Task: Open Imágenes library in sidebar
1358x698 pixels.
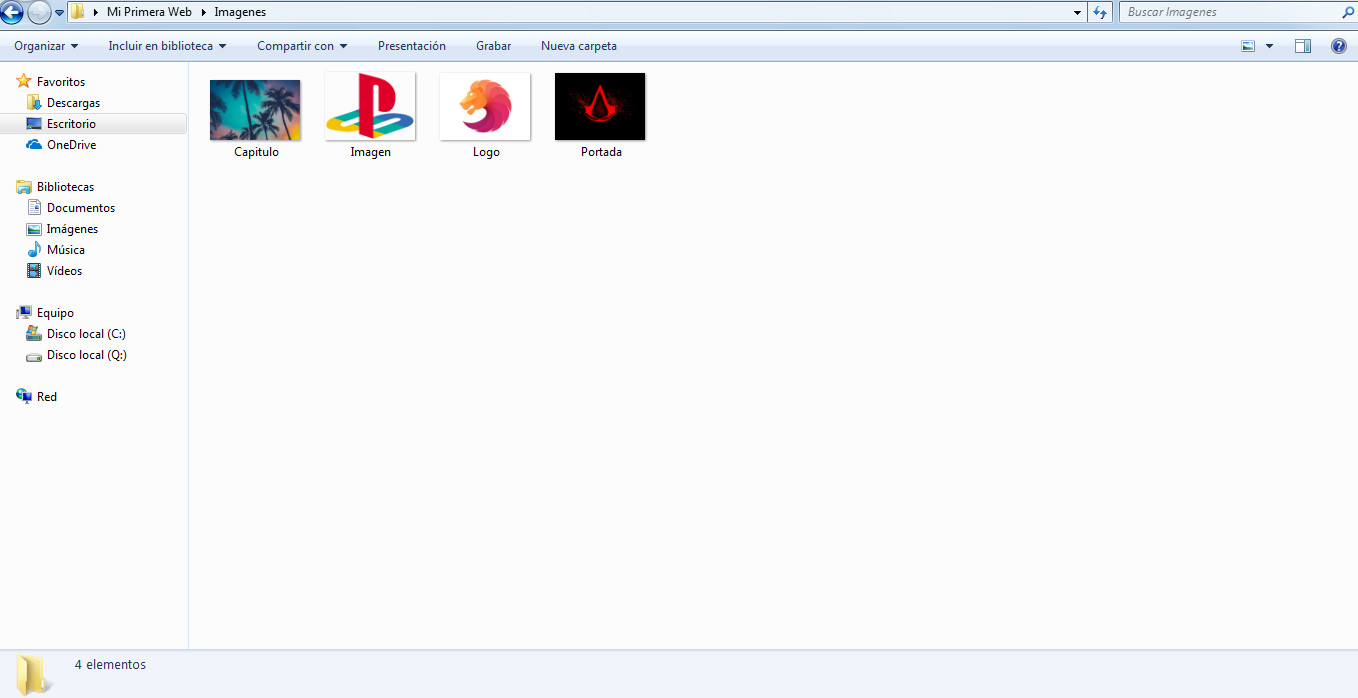Action: (x=72, y=229)
